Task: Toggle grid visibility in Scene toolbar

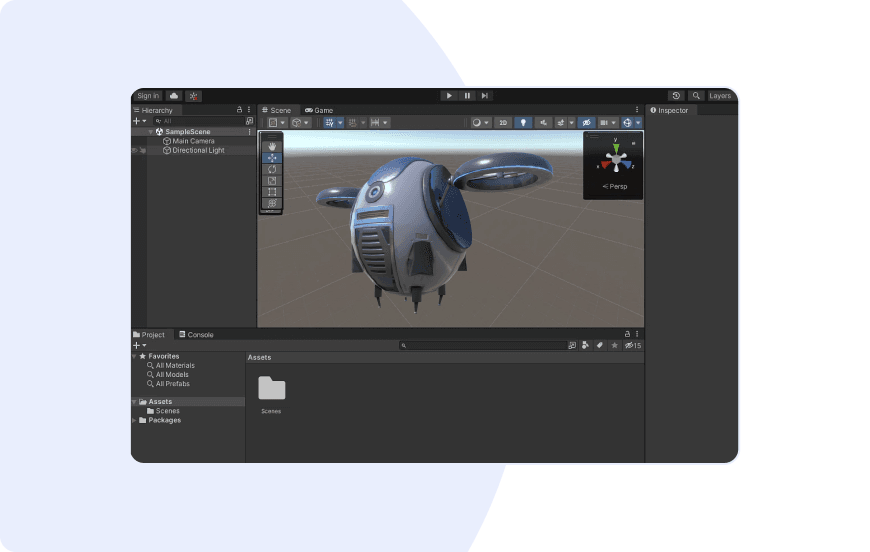Action: tap(330, 123)
